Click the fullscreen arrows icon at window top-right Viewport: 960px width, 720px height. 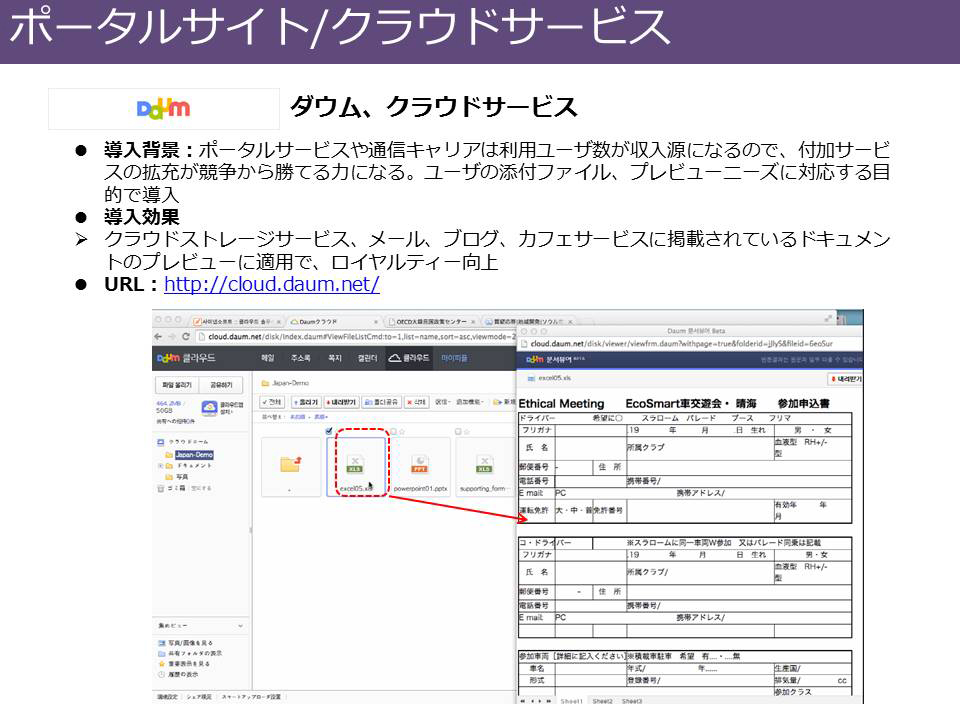828,318
